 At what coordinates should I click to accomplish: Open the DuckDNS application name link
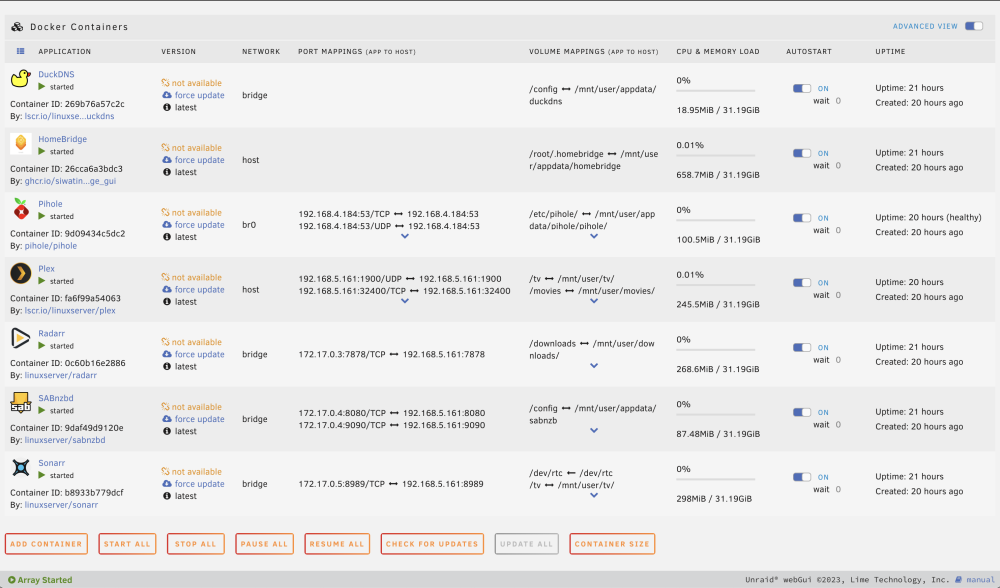tap(56, 75)
